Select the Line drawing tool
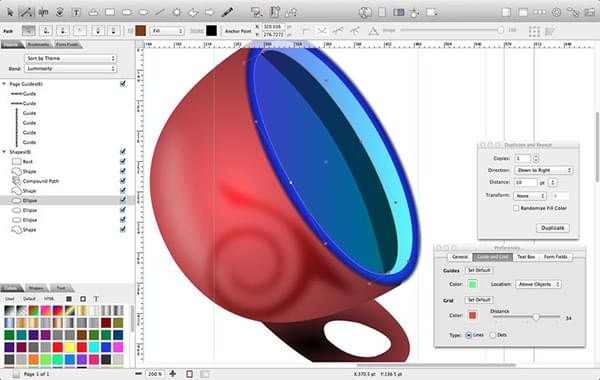 pos(160,12)
